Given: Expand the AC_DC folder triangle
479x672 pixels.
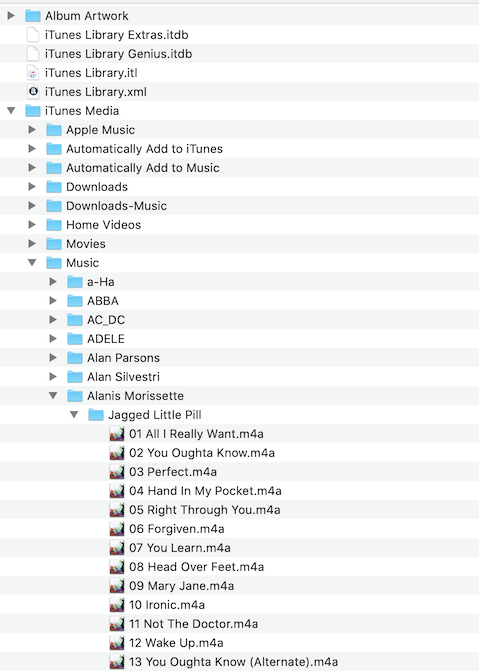Looking at the screenshot, I should tap(53, 320).
